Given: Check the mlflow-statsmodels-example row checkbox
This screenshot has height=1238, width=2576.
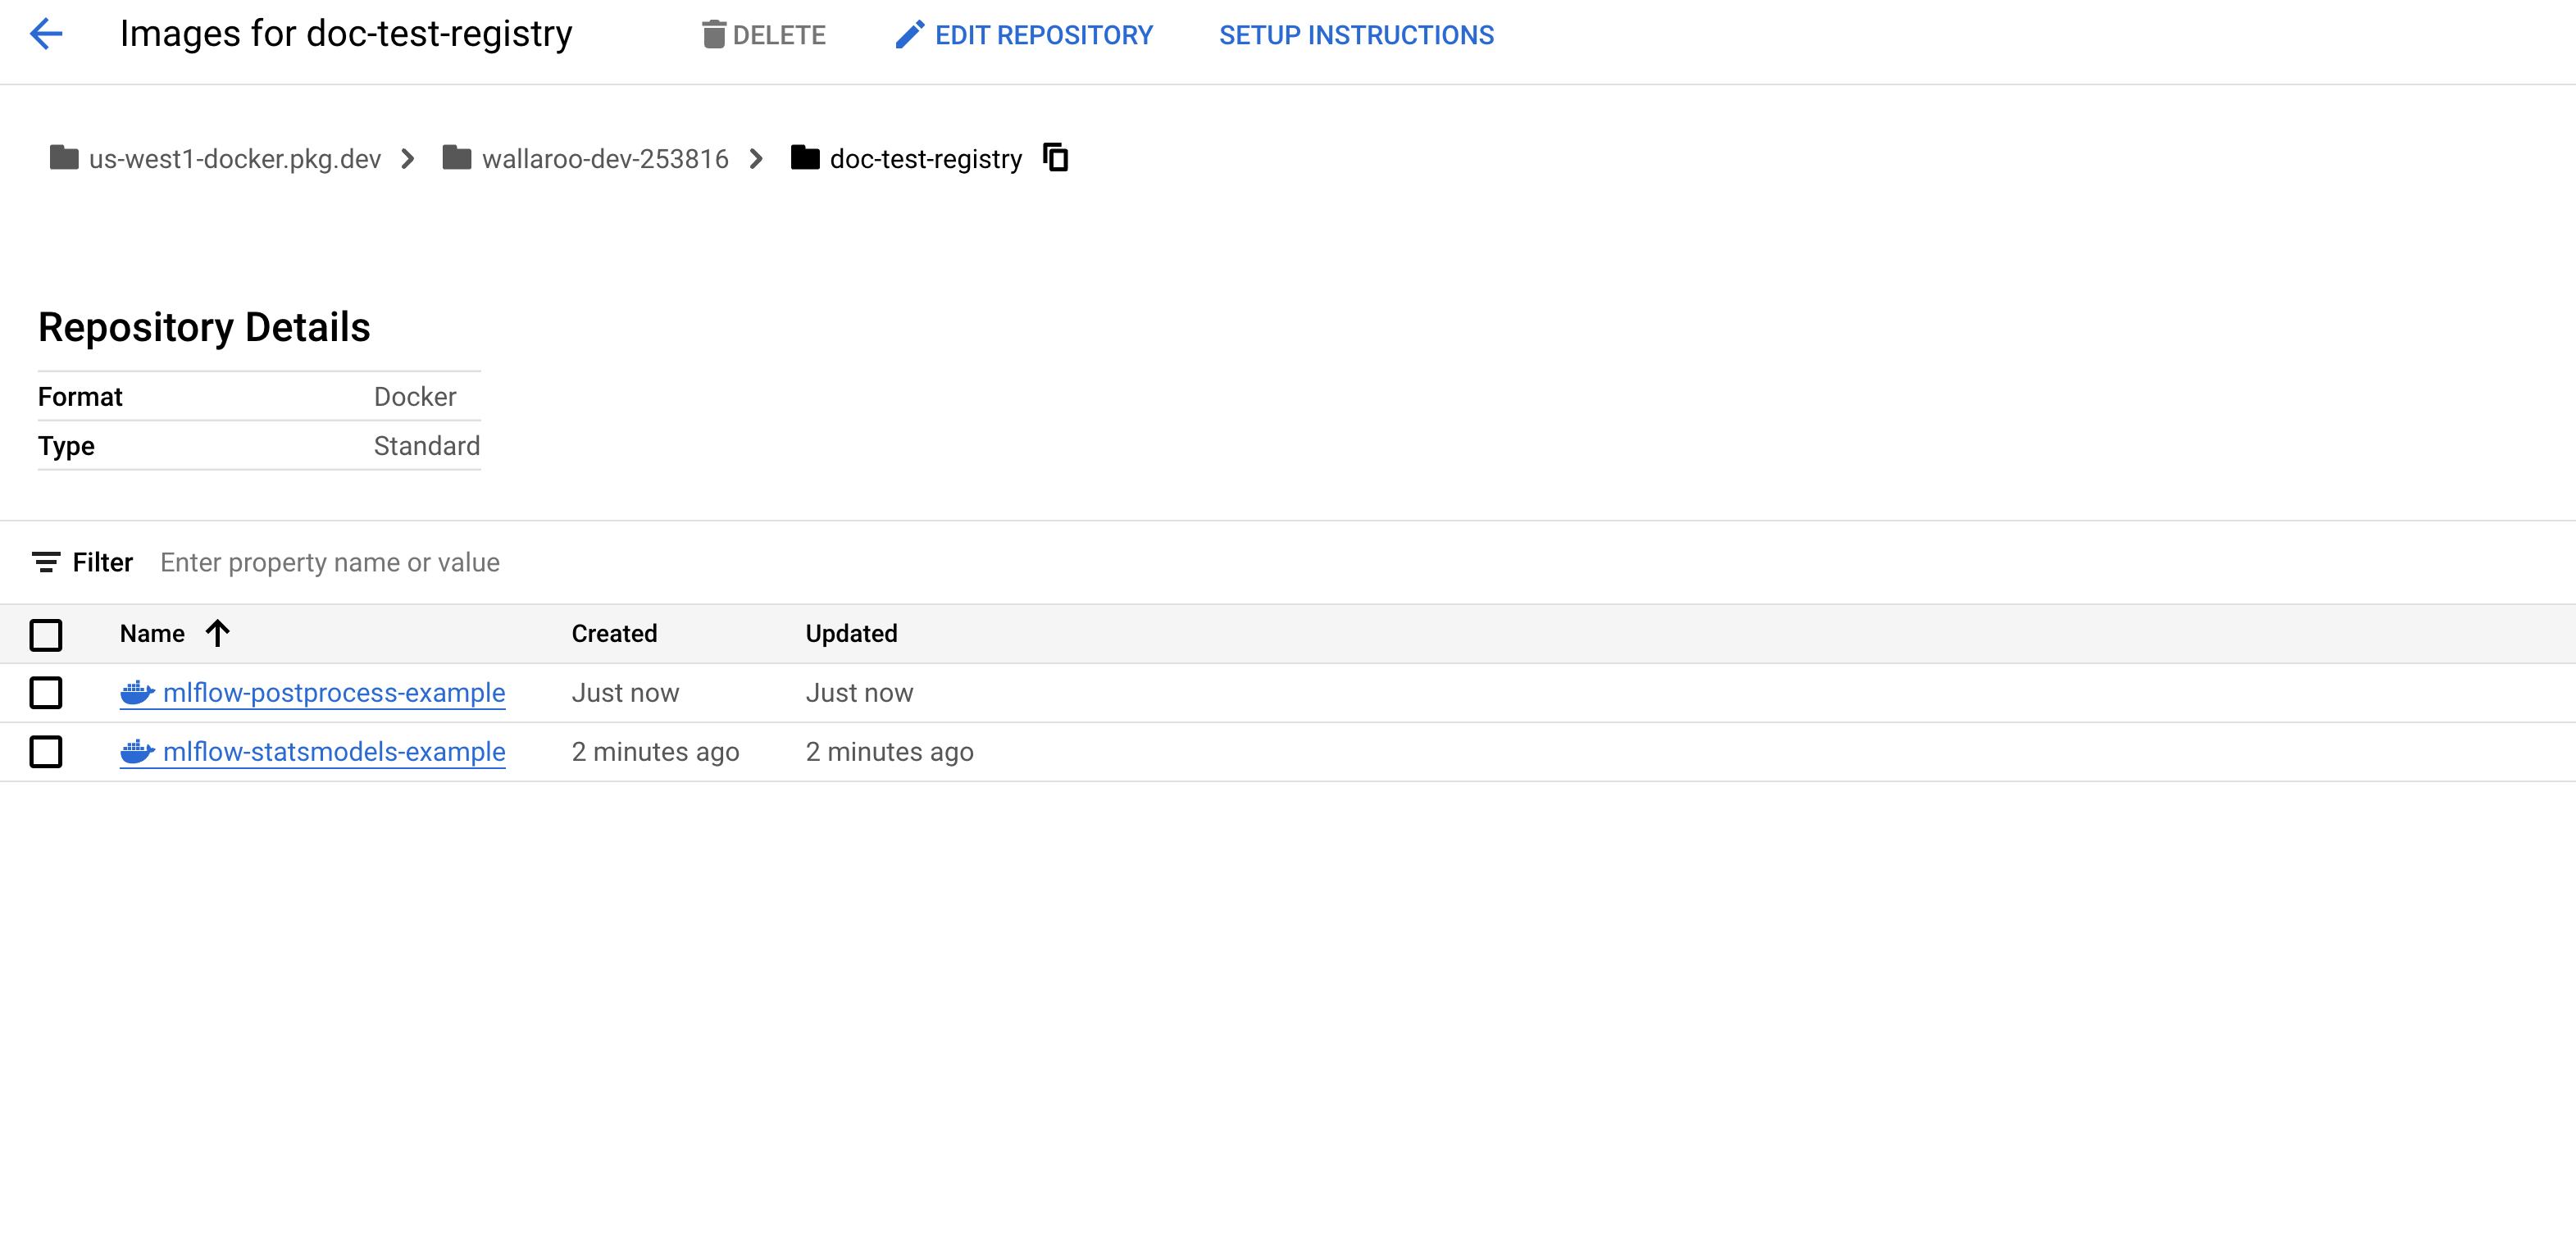Looking at the screenshot, I should 46,751.
